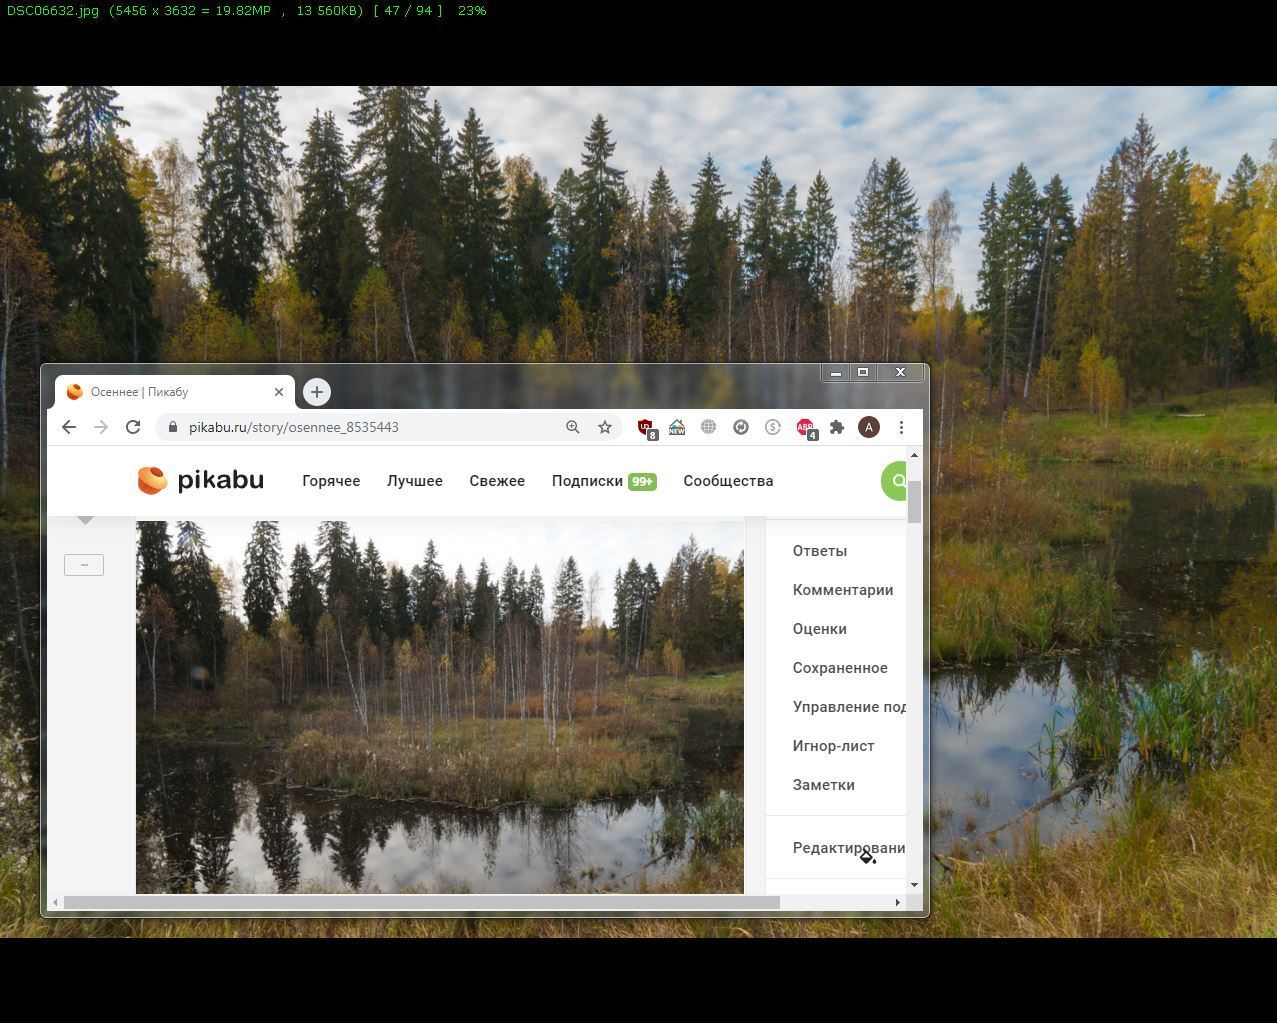Open the Заметки link

[x=824, y=785]
